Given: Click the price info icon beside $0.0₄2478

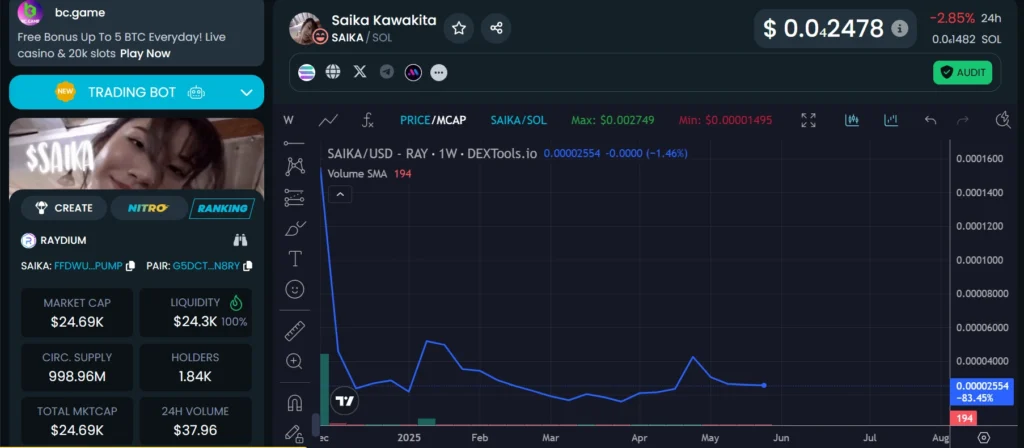Looking at the screenshot, I should click(x=899, y=29).
